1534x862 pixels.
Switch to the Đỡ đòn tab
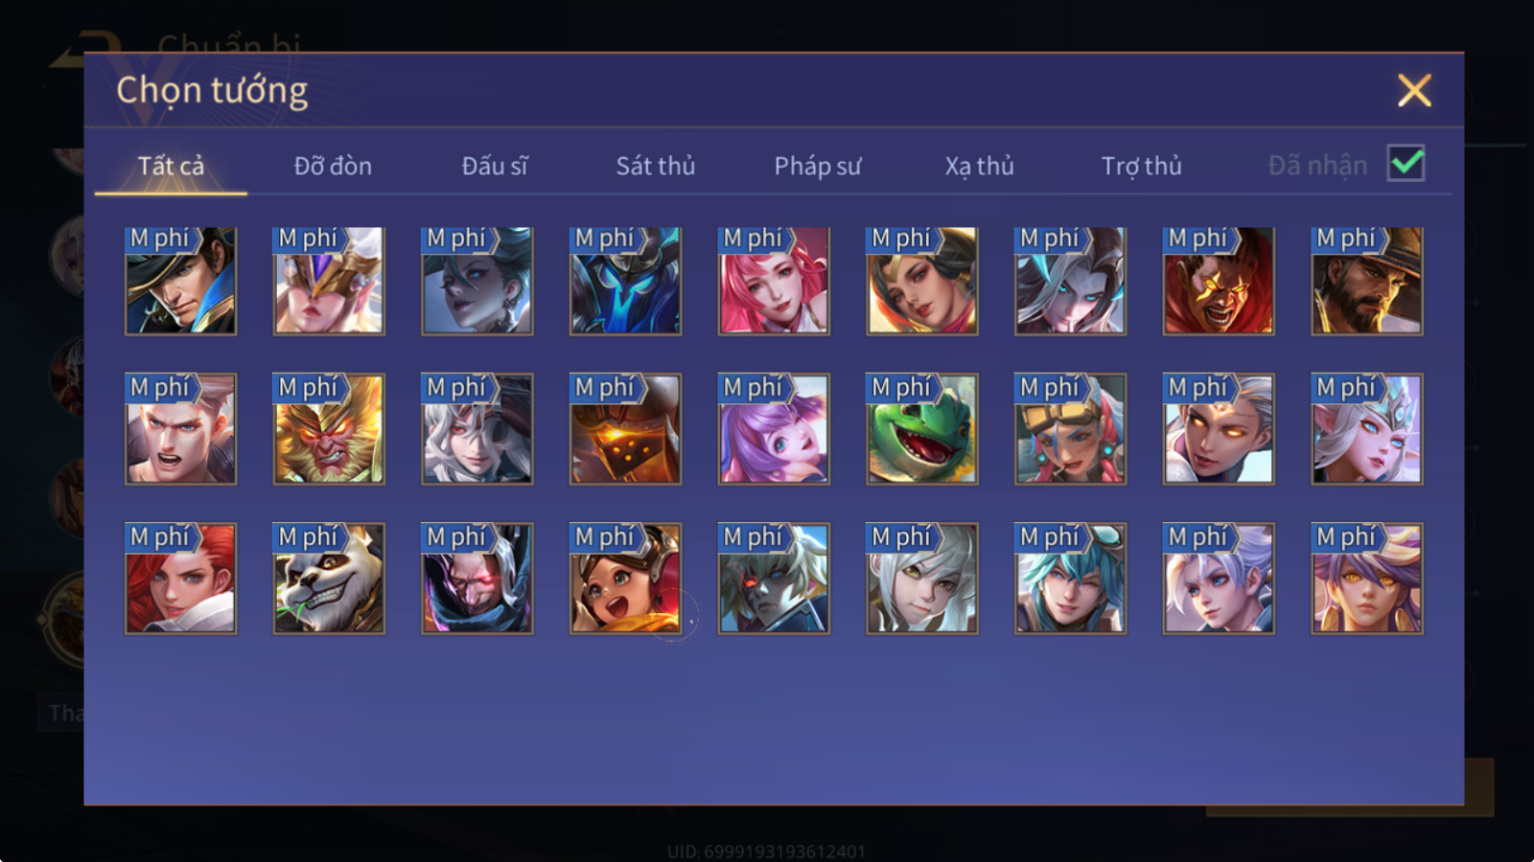coord(333,166)
